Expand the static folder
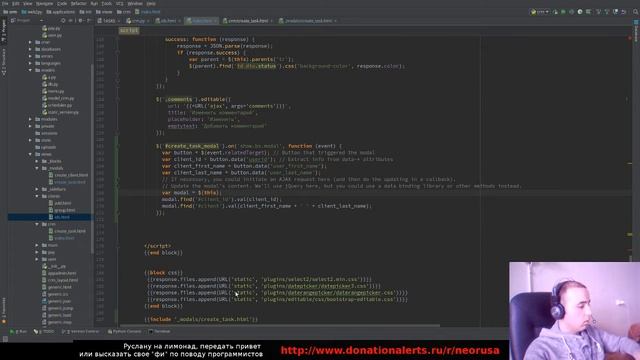This screenshot has width=640, height=360. pyautogui.click(x=30, y=140)
